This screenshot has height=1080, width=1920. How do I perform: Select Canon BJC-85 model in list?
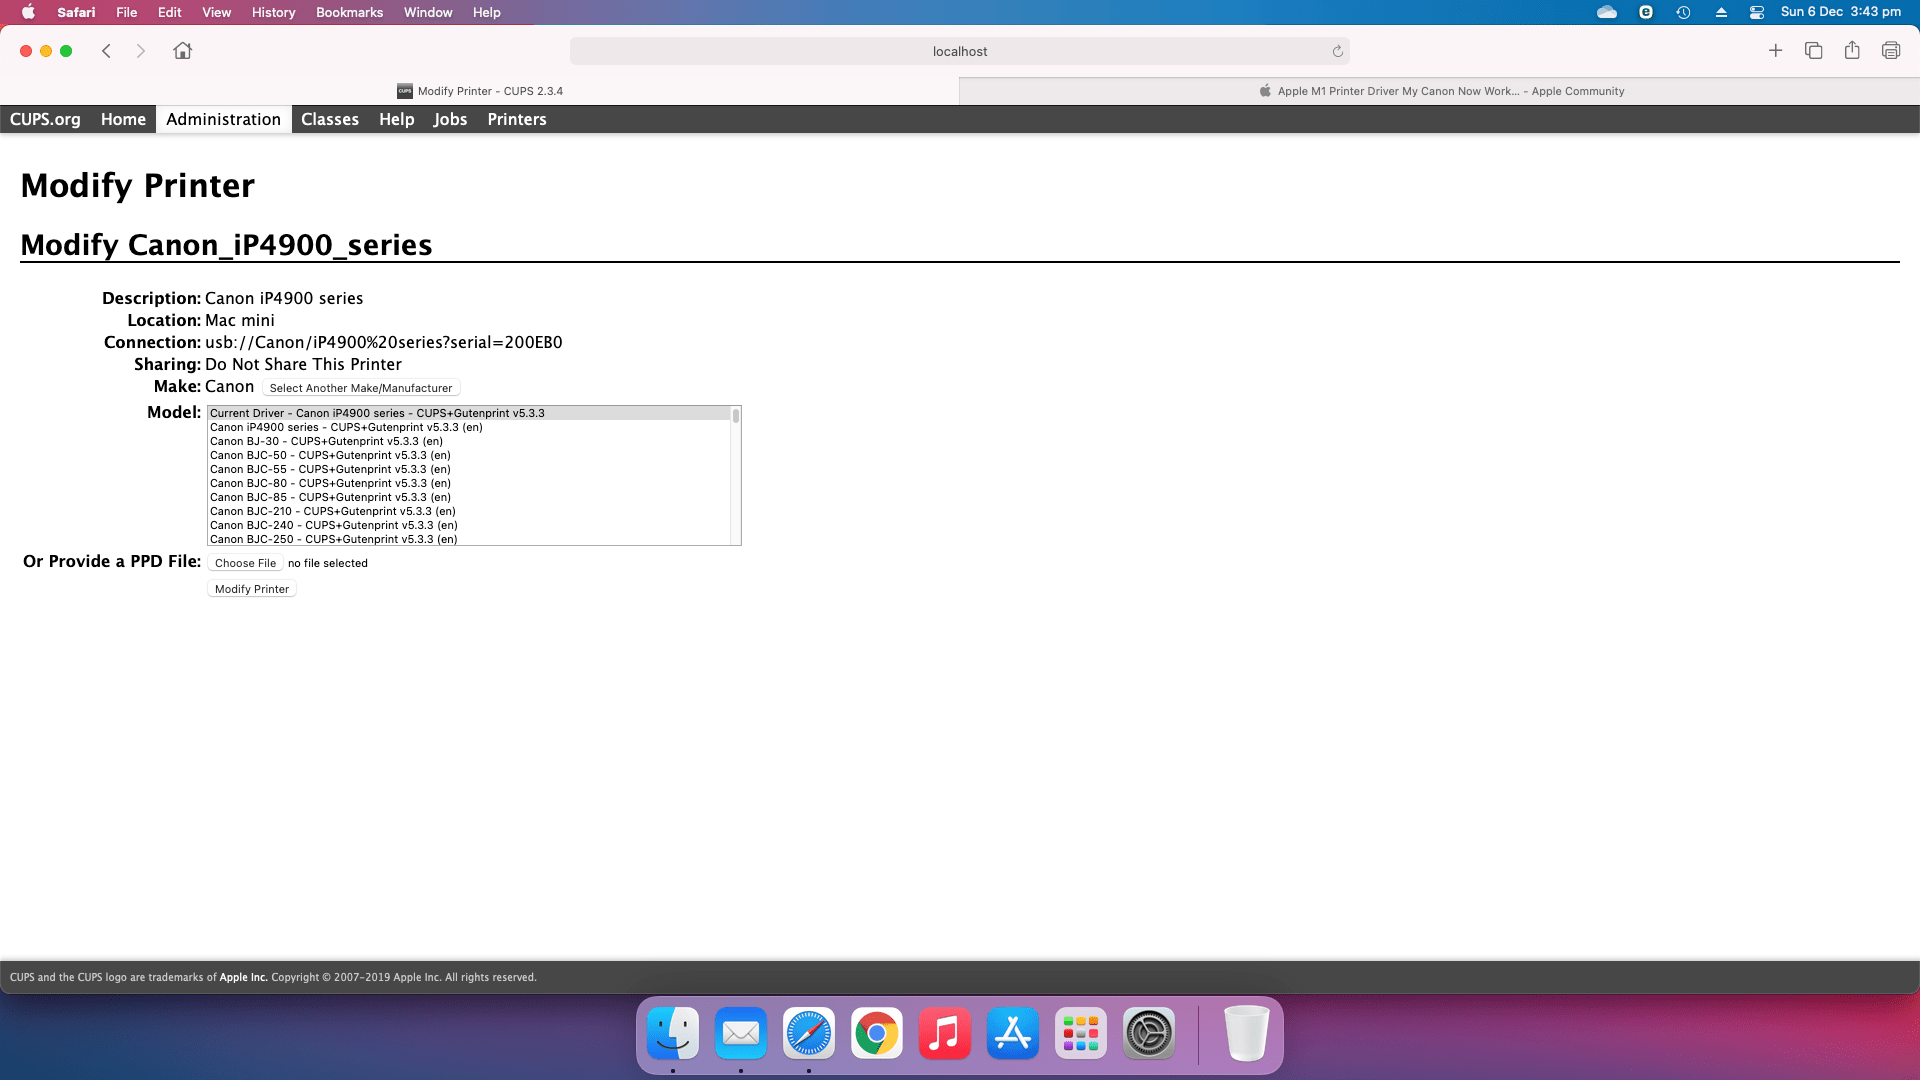click(x=330, y=497)
